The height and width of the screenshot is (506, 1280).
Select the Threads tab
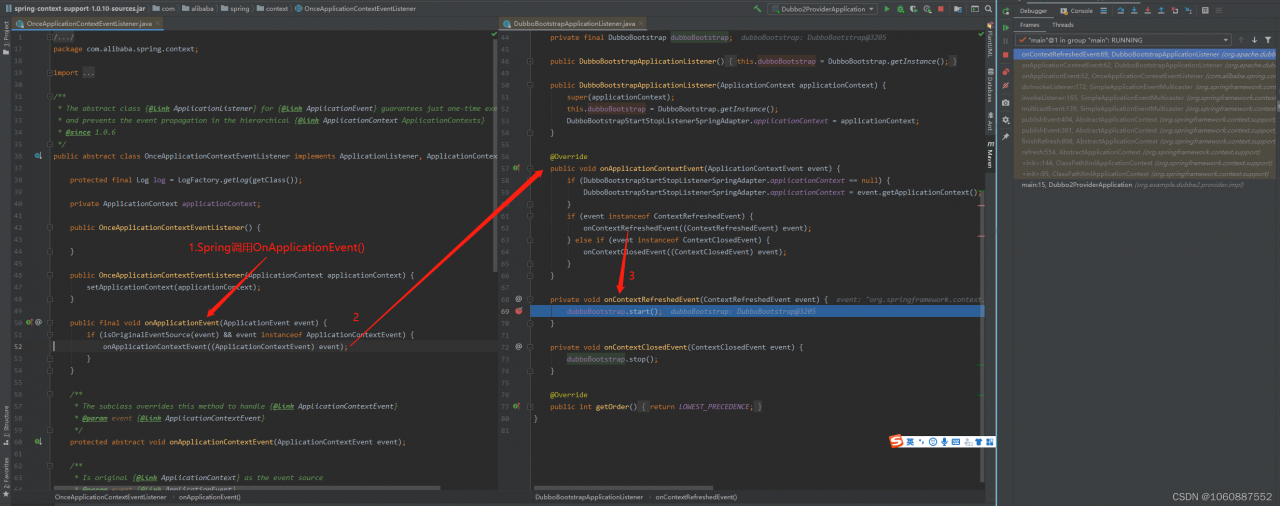tap(1063, 25)
